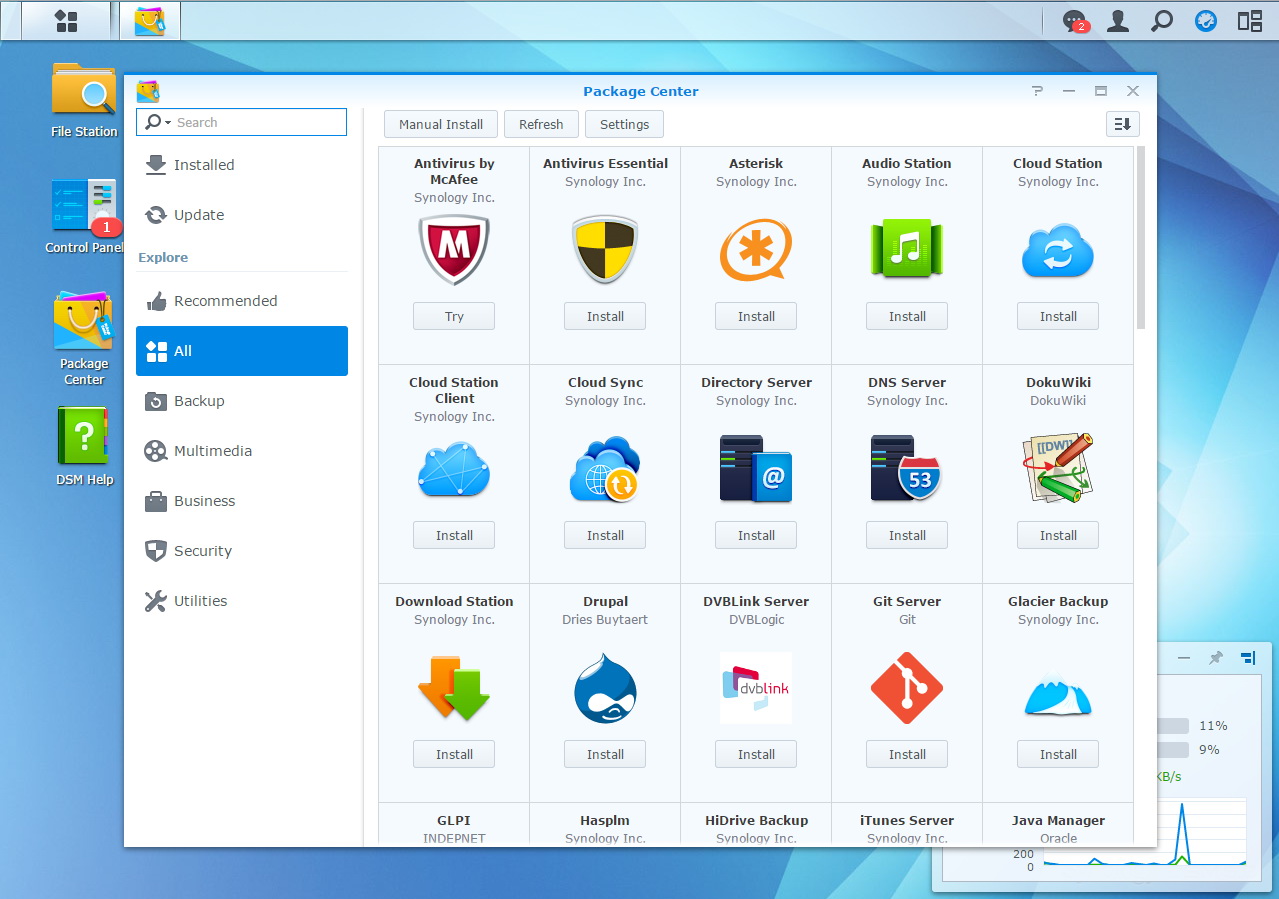Pin the resource monitor widget

(1216, 658)
